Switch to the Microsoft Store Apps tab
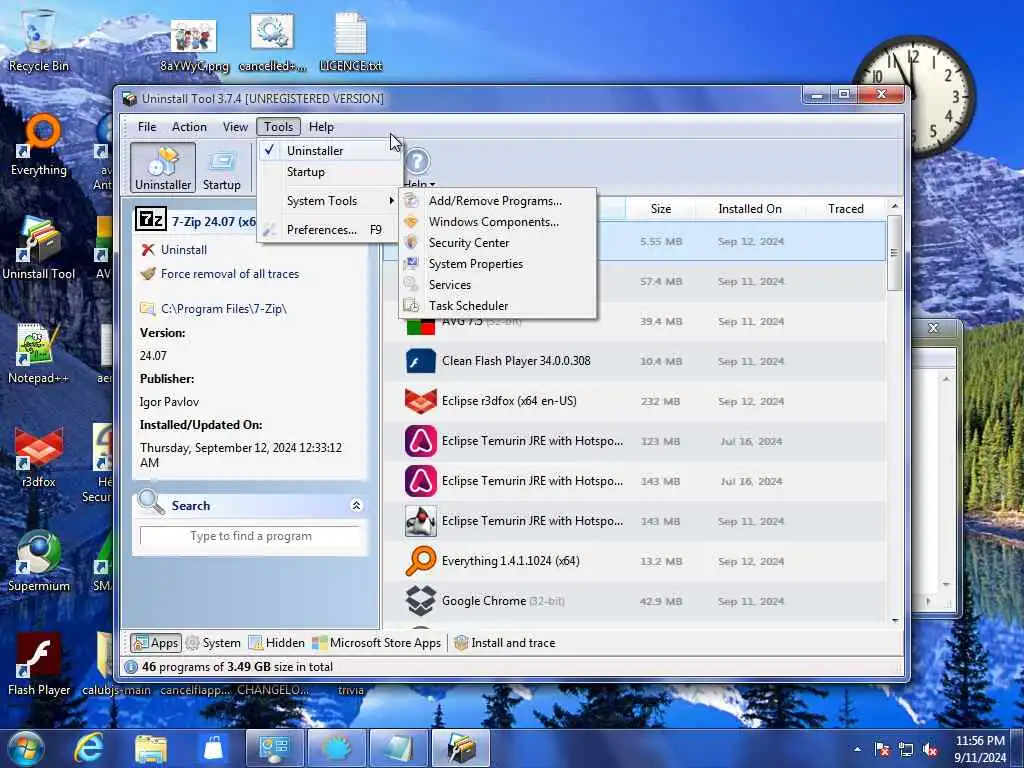Viewport: 1024px width, 768px height. (376, 643)
